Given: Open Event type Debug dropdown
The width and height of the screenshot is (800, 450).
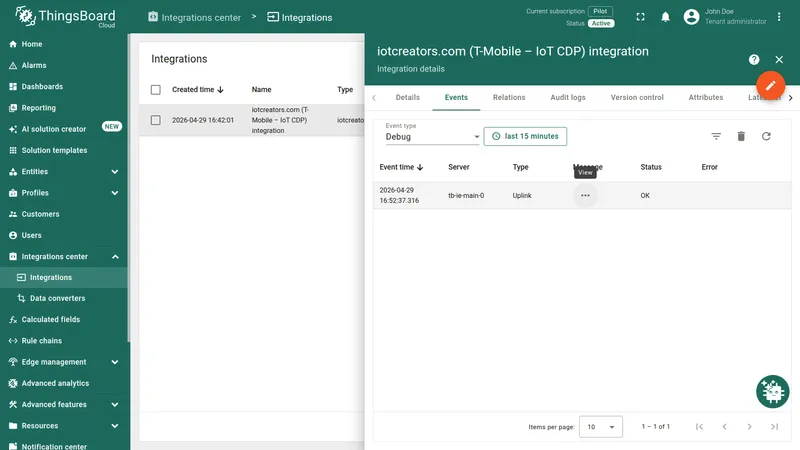Looking at the screenshot, I should tap(432, 137).
